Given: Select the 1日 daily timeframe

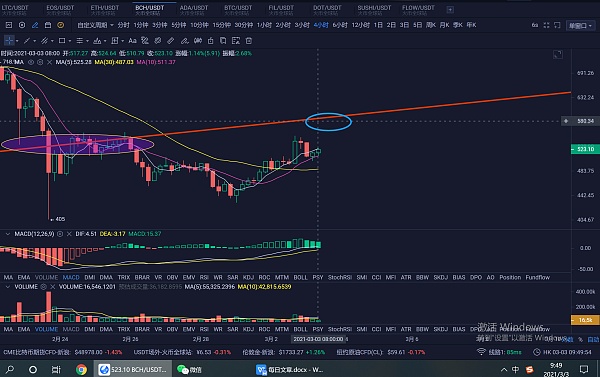Looking at the screenshot, I should [x=378, y=25].
